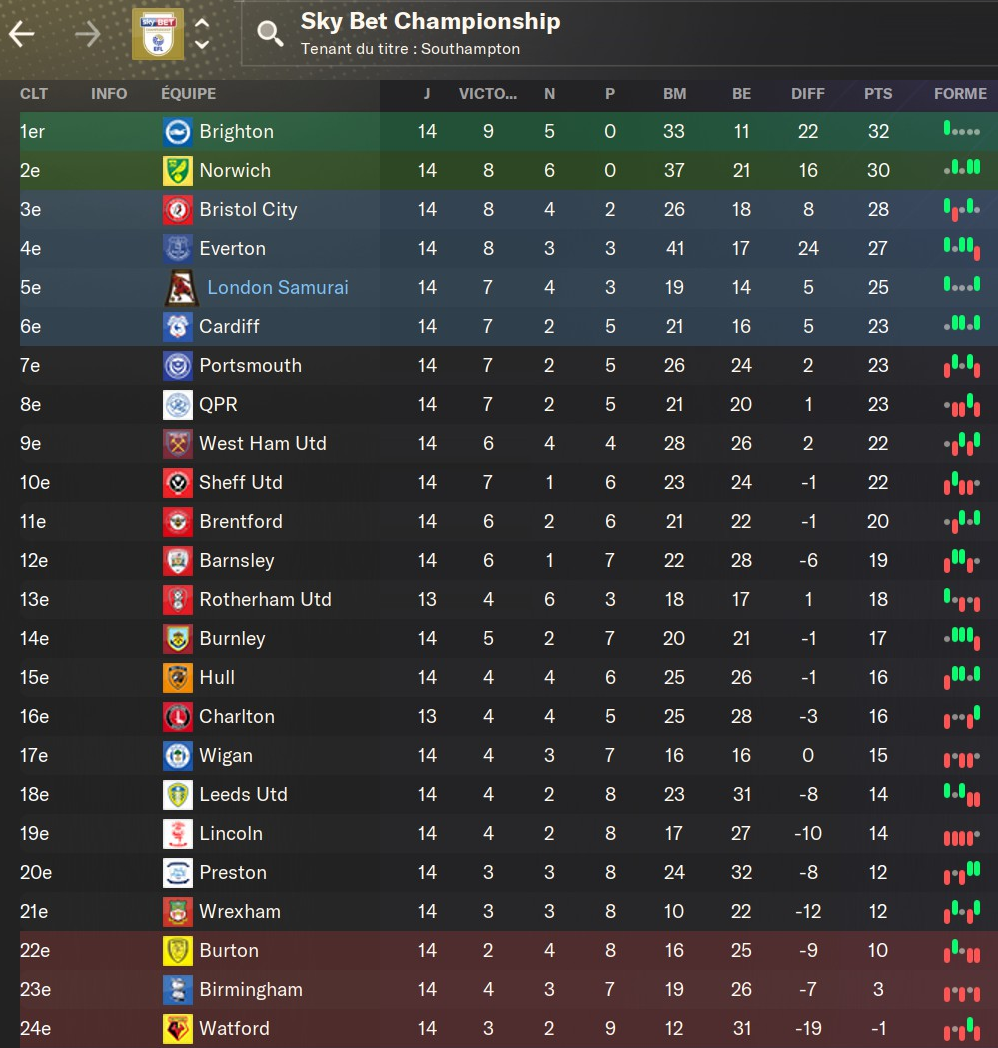Sort by the ÉQUIPE column header
The width and height of the screenshot is (998, 1048).
tap(188, 94)
